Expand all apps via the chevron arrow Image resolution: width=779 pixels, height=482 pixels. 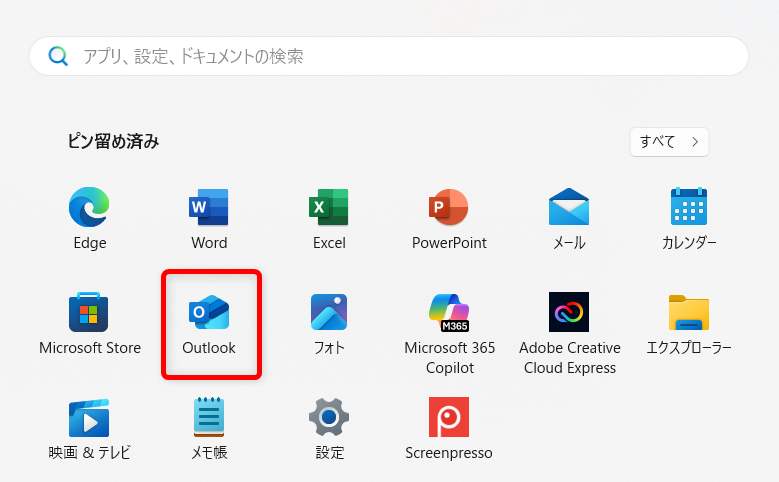[695, 141]
